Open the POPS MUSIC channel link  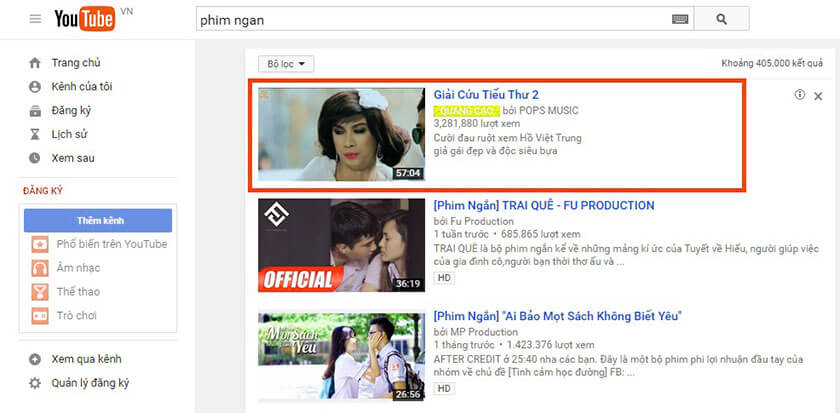(545, 110)
